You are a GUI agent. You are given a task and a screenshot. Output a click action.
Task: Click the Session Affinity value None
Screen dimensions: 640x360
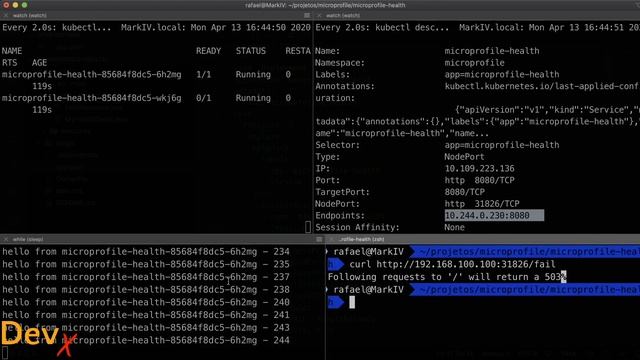[x=455, y=227]
